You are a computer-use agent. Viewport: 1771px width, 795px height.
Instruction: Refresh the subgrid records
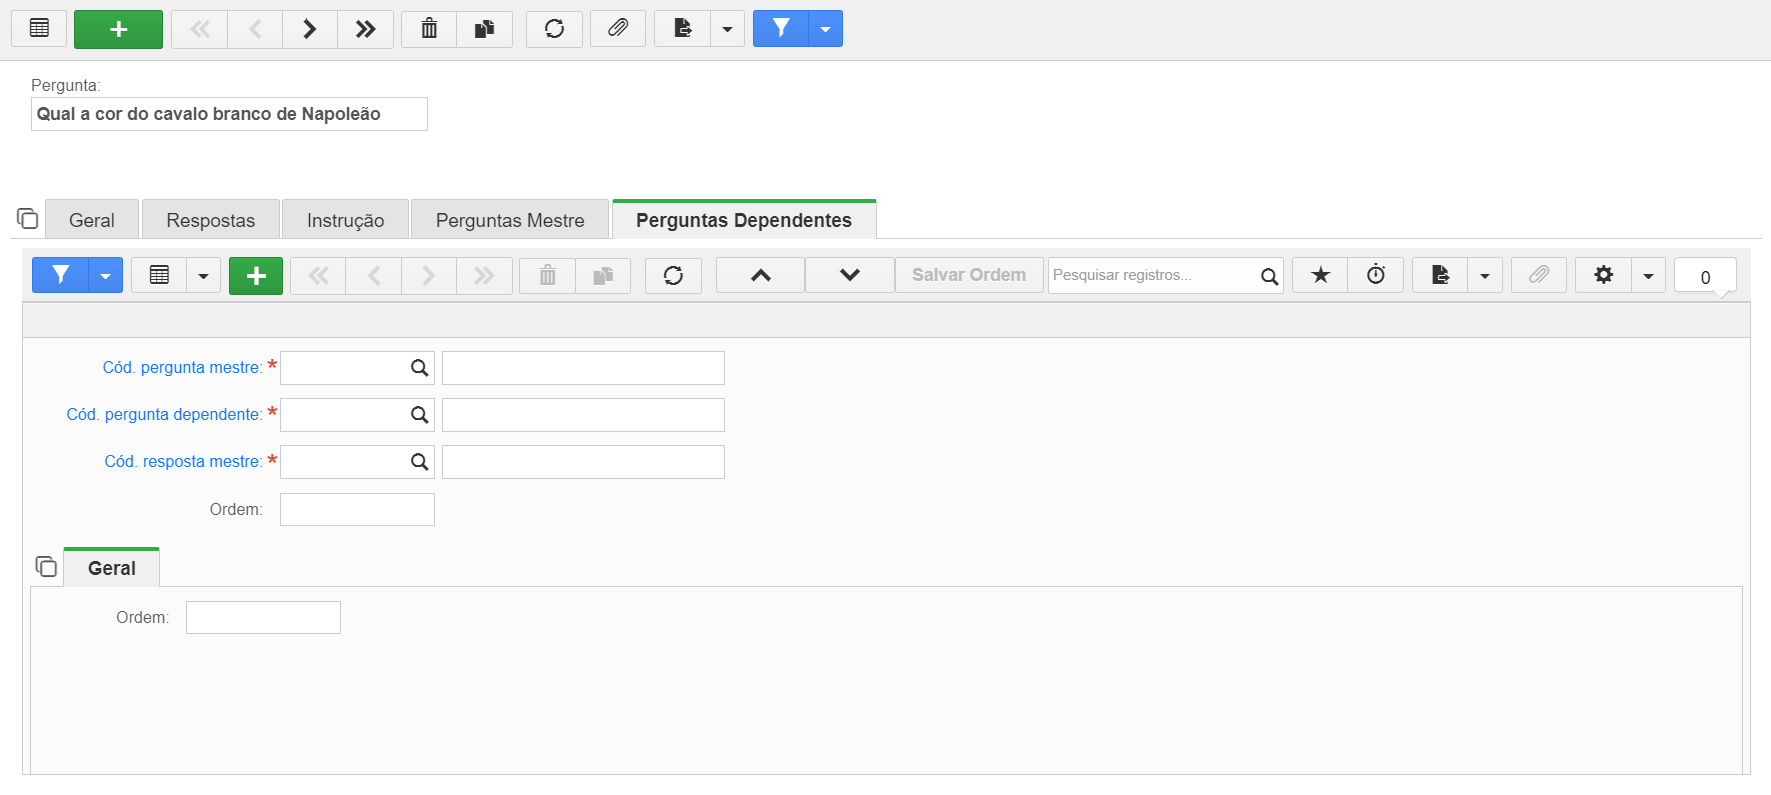673,275
